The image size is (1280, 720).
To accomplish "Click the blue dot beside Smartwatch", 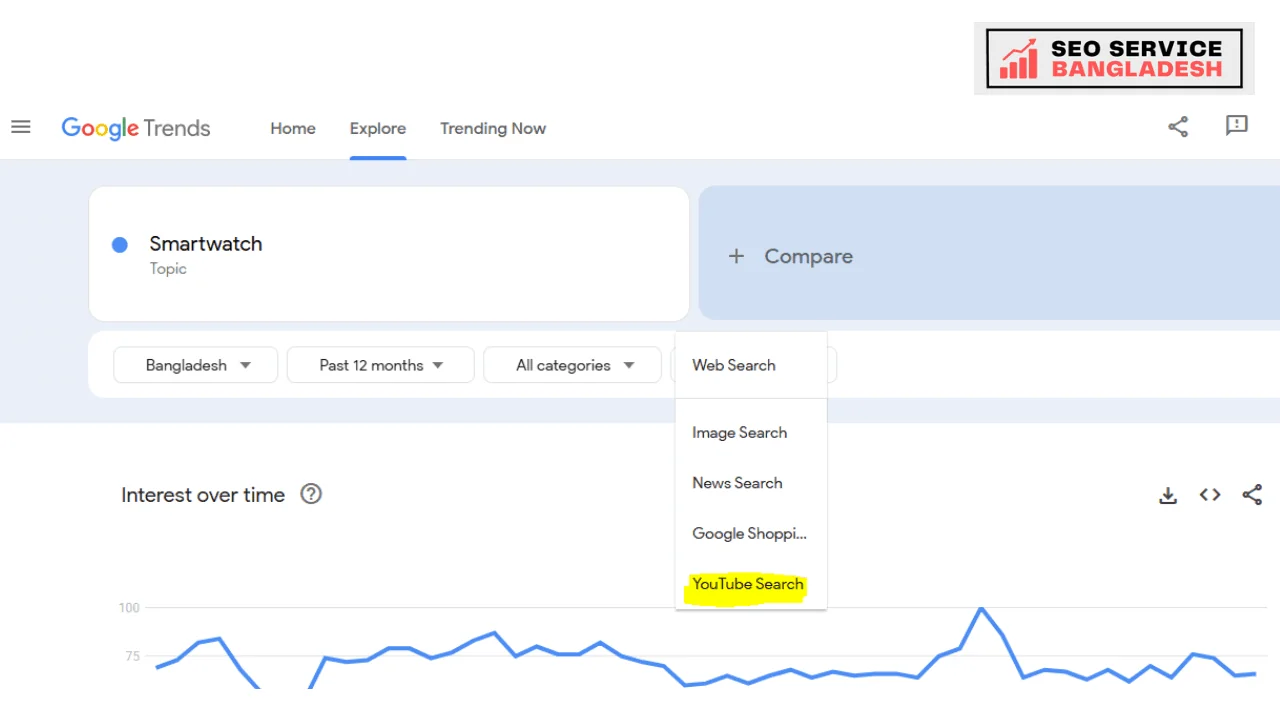I will click(120, 245).
